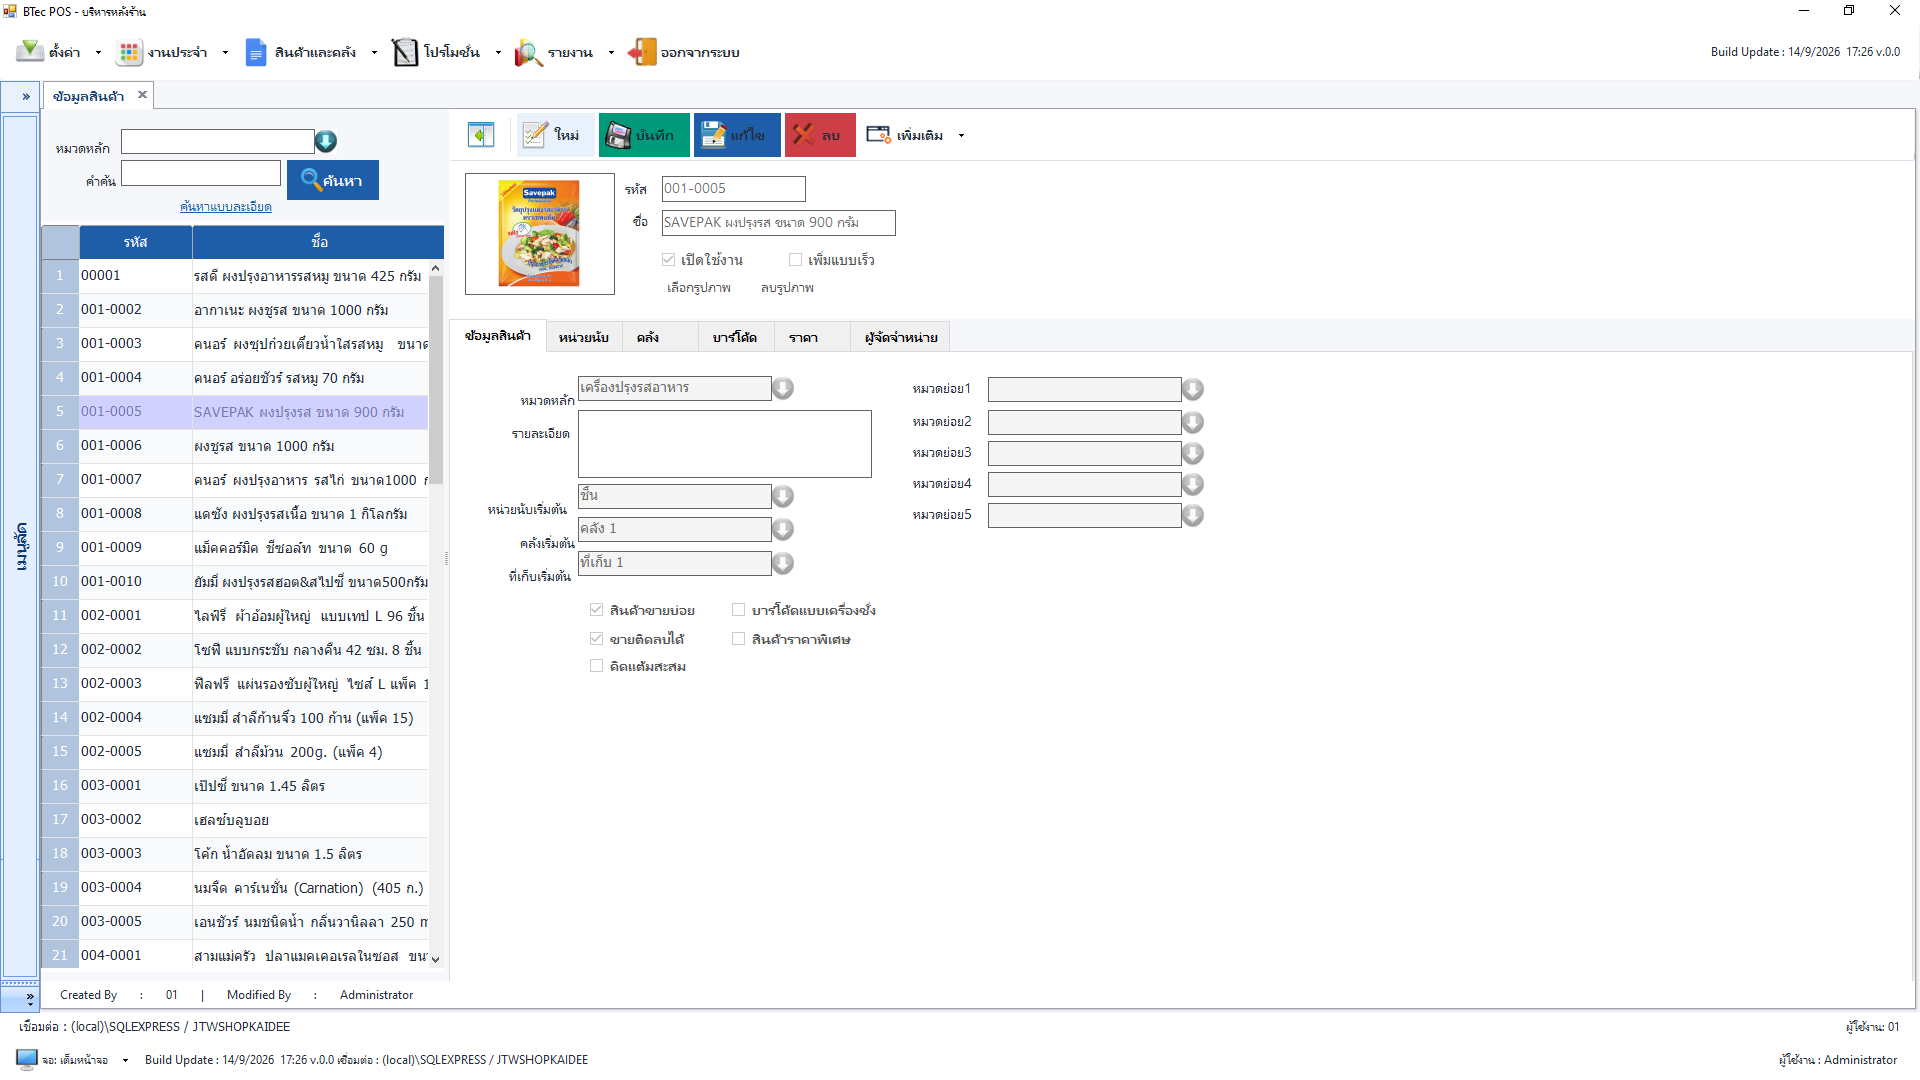Click the collapse panel arrow icon
The image size is (1920, 1080).
[x=481, y=135]
